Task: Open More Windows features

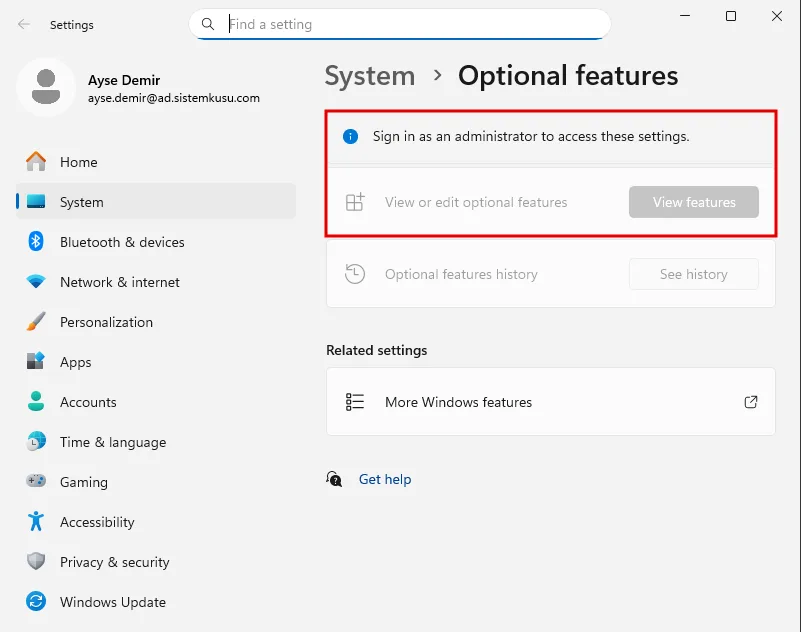Action: (551, 402)
